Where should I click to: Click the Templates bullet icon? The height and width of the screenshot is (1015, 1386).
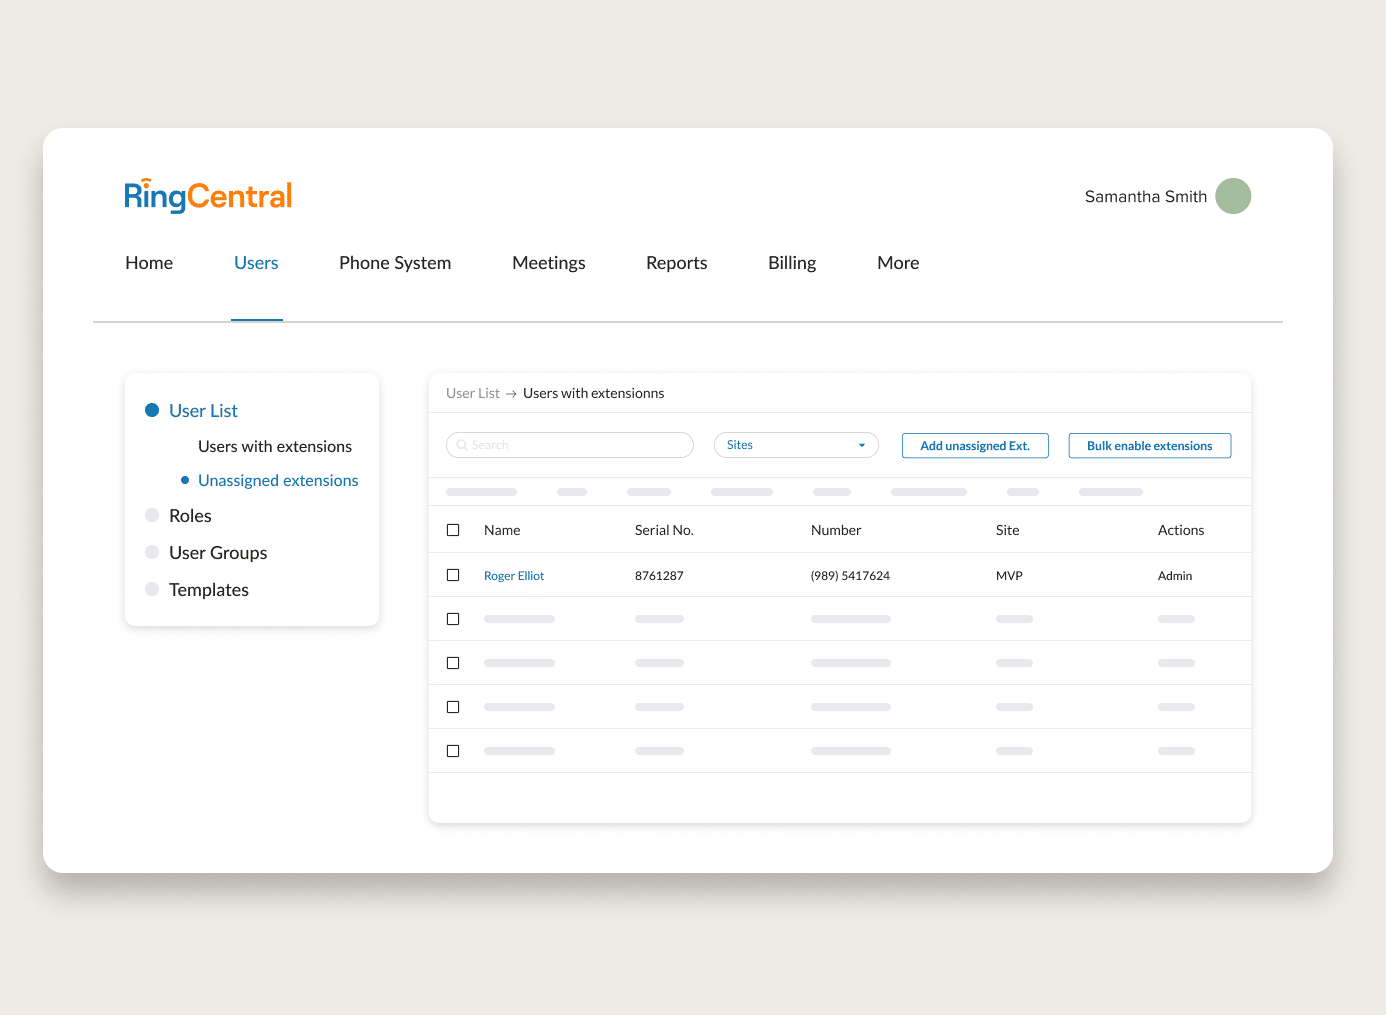[152, 589]
